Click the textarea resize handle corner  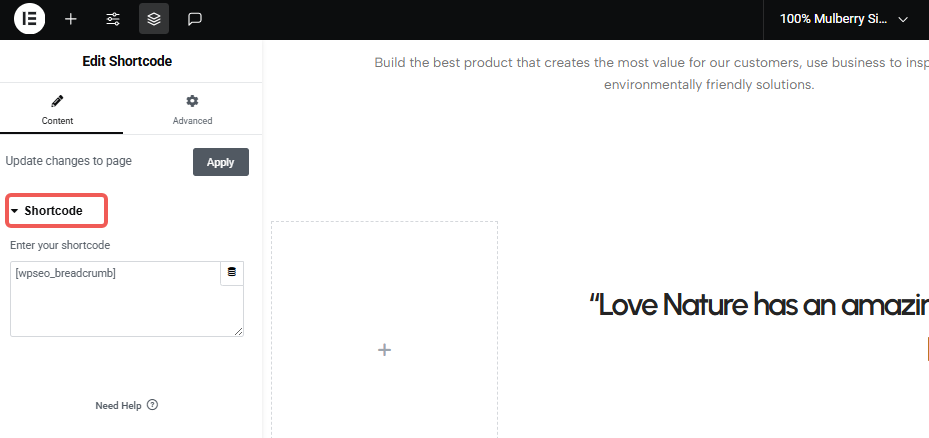pyautogui.click(x=239, y=332)
